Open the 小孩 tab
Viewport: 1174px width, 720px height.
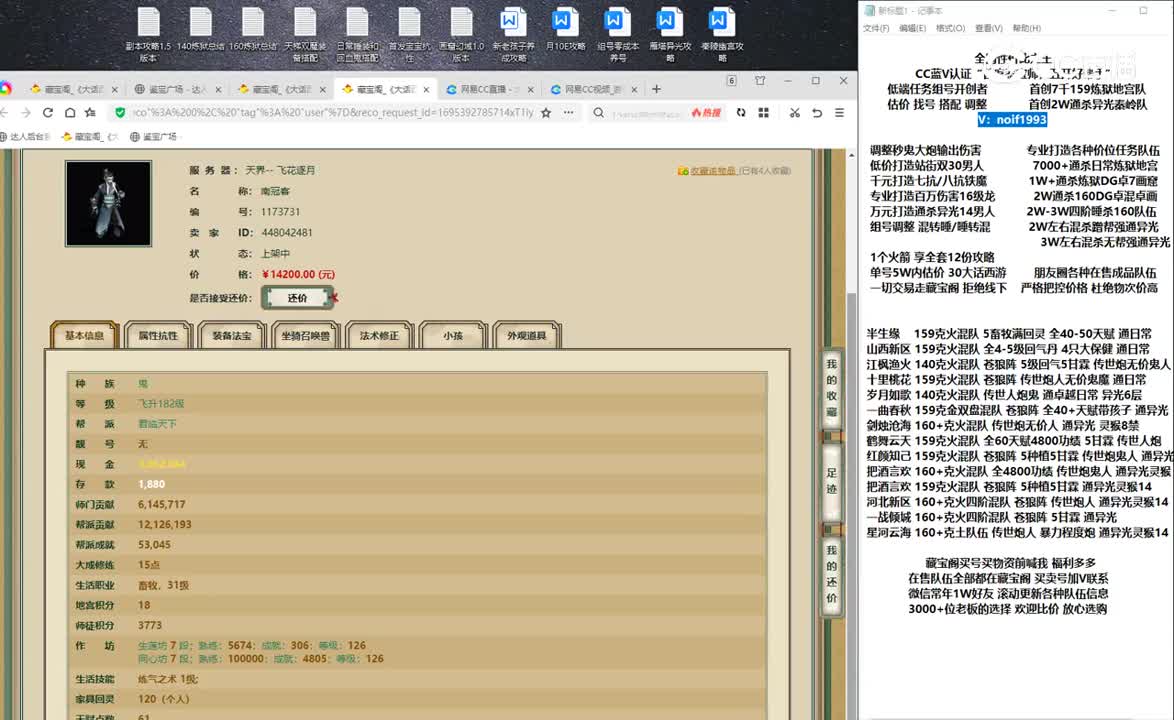tap(453, 335)
